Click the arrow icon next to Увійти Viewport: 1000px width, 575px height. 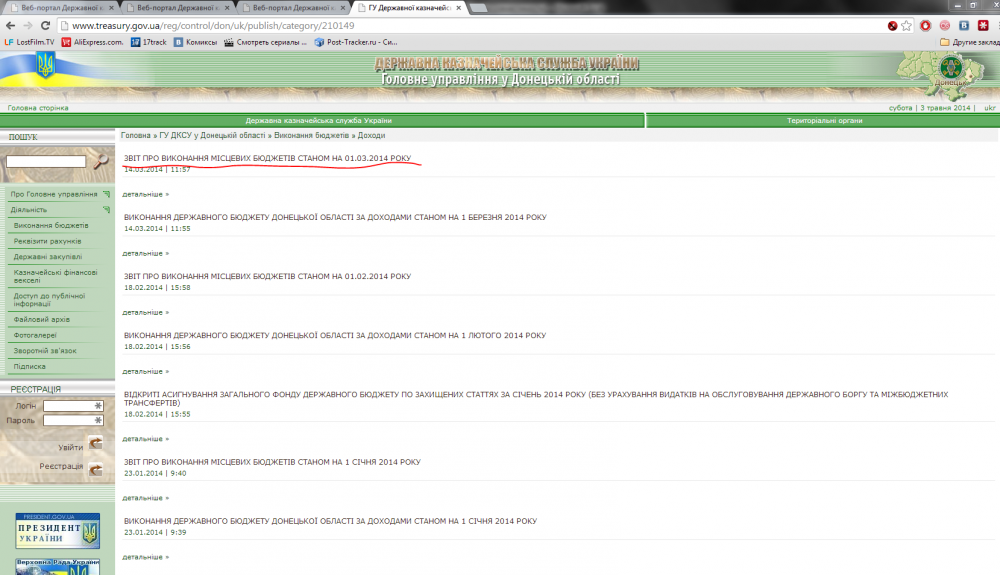point(96,443)
